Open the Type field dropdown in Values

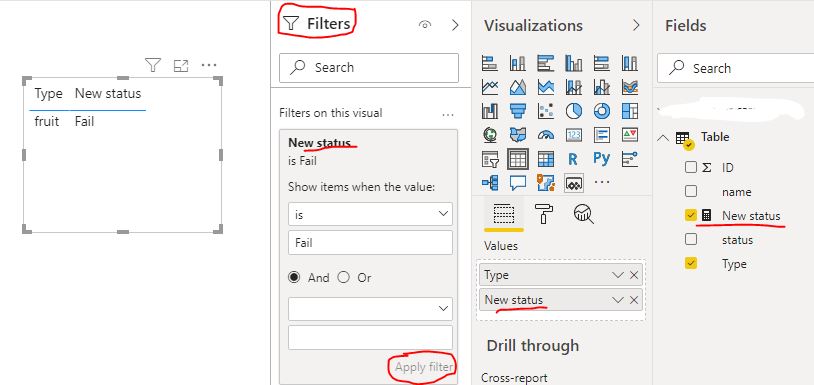(x=618, y=275)
